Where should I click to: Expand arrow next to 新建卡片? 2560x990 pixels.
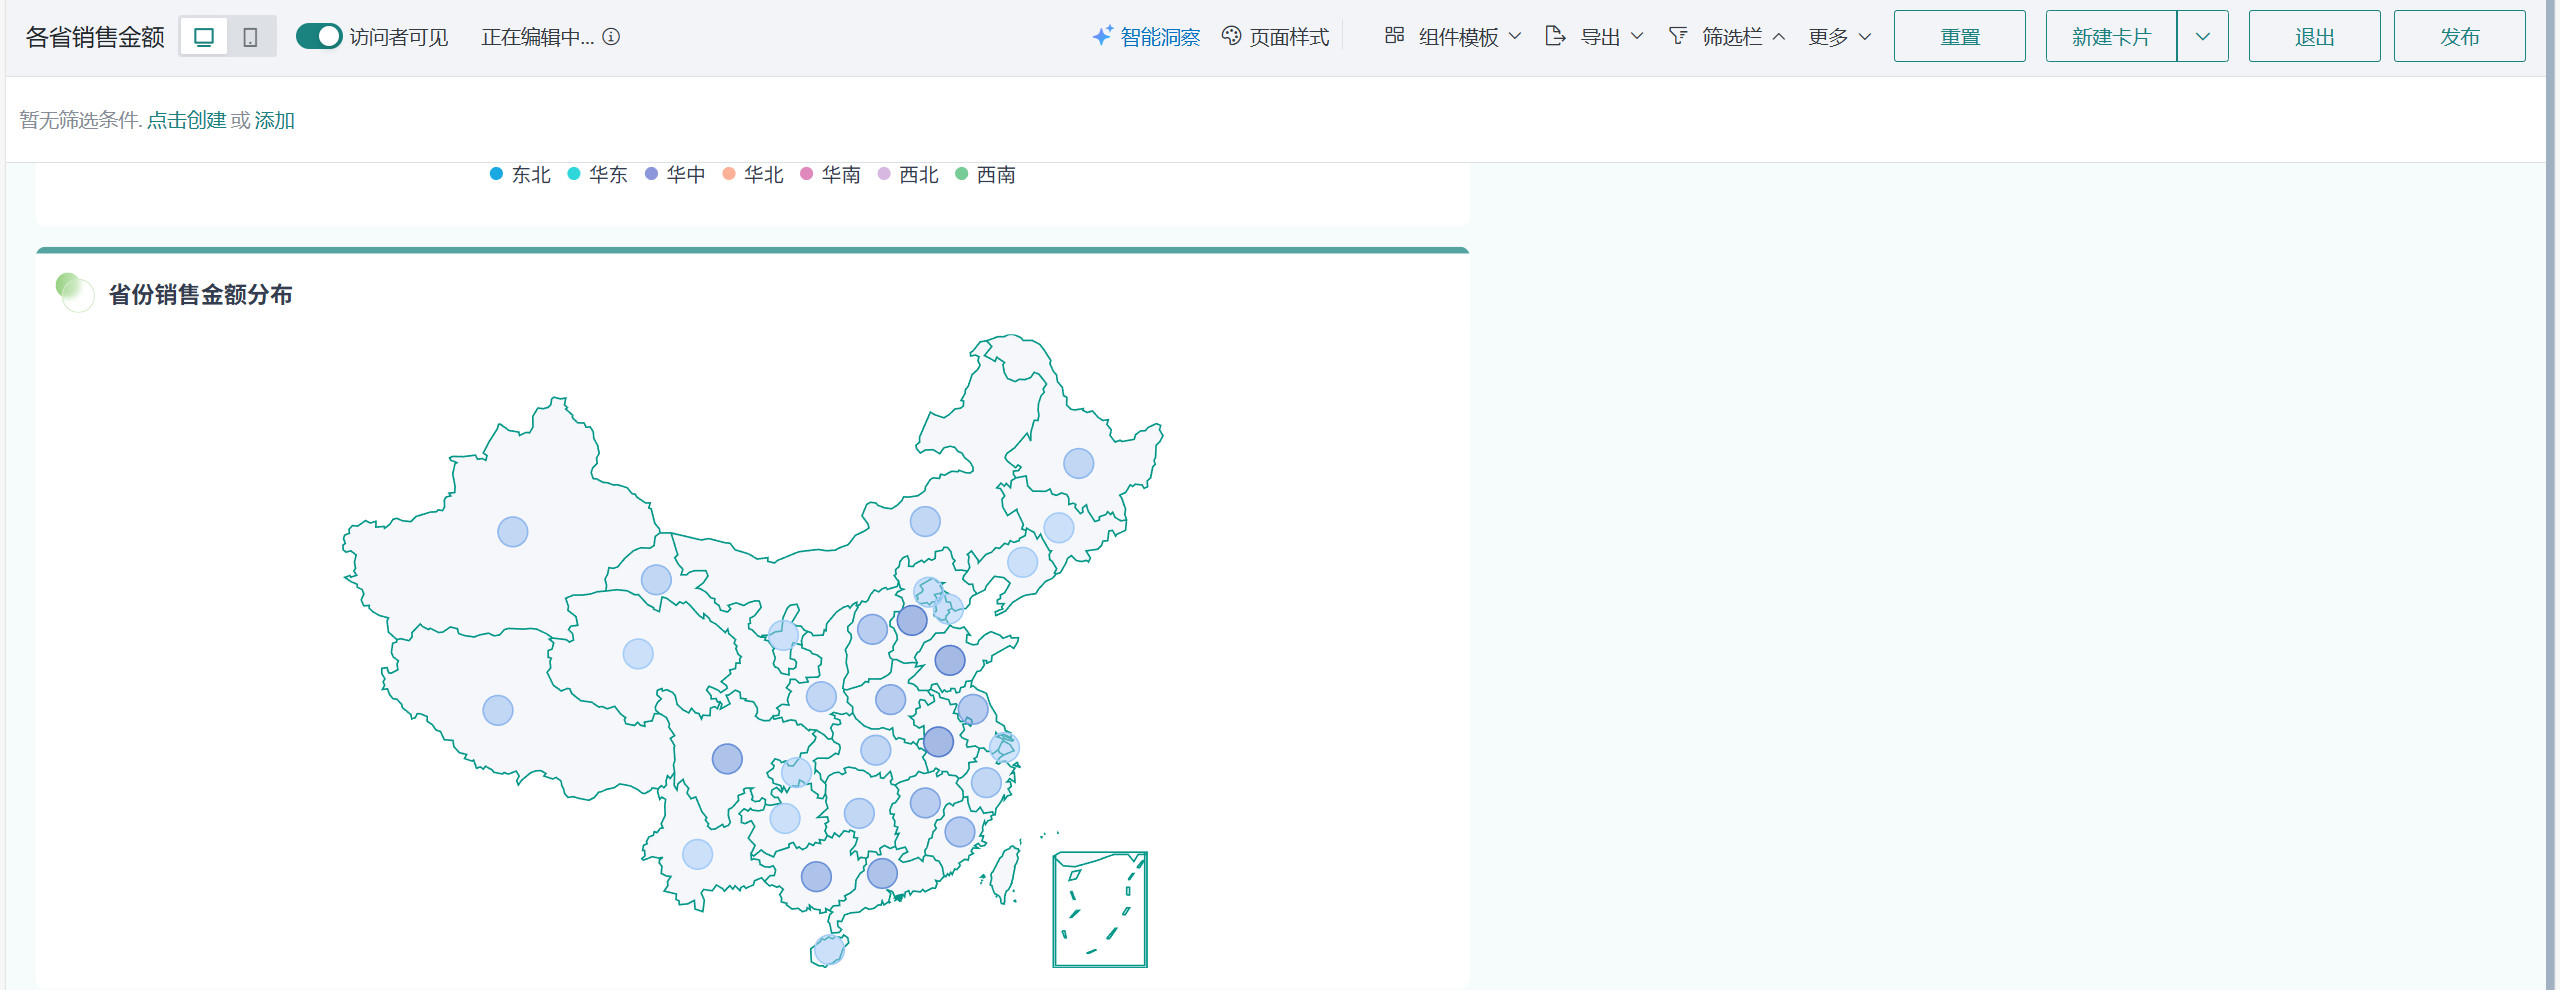pos(2202,37)
